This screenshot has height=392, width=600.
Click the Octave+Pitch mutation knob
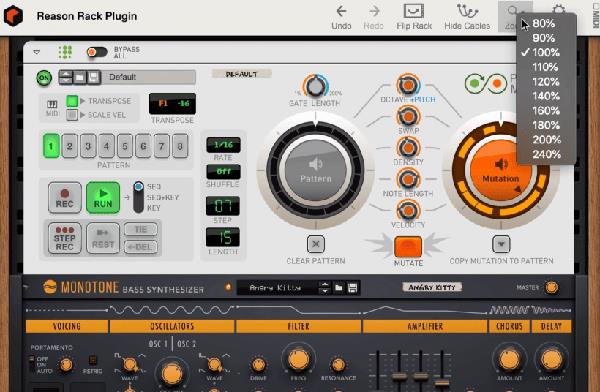[408, 84]
